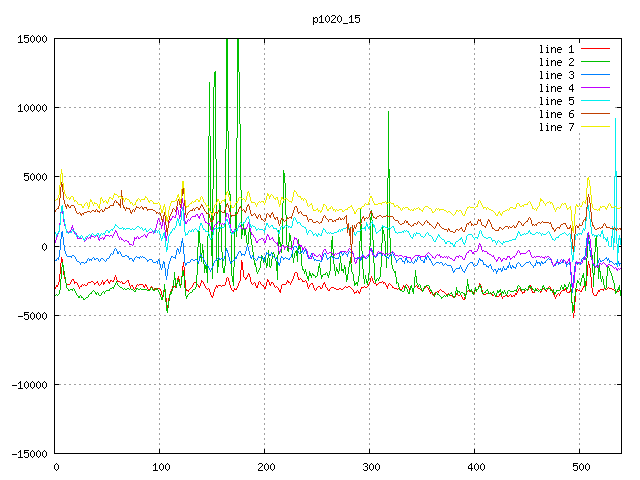Screen dimensions: 640x480
Task: Click the y-axis label -5000
Action: coord(32,316)
